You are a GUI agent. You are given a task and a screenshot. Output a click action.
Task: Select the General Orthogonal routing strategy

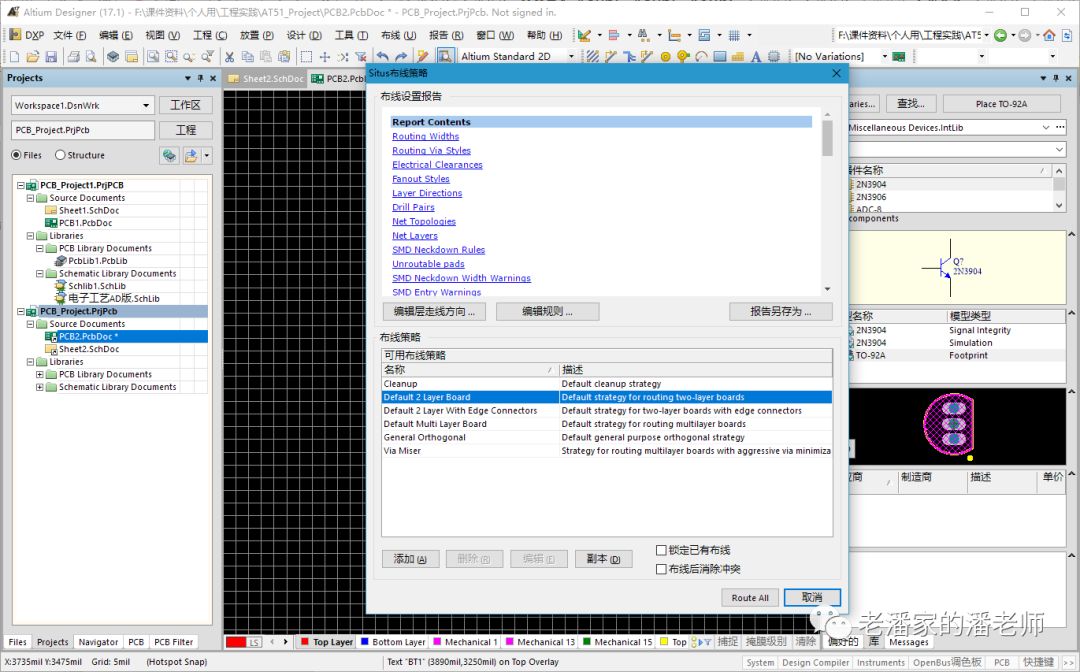[x=424, y=437]
